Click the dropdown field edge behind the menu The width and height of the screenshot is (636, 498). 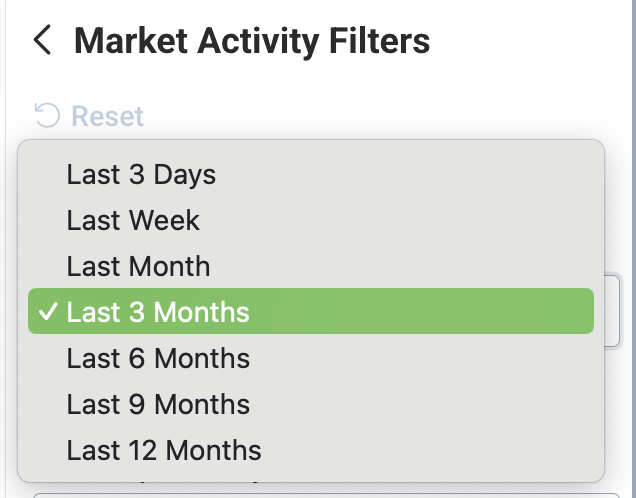[x=612, y=311]
